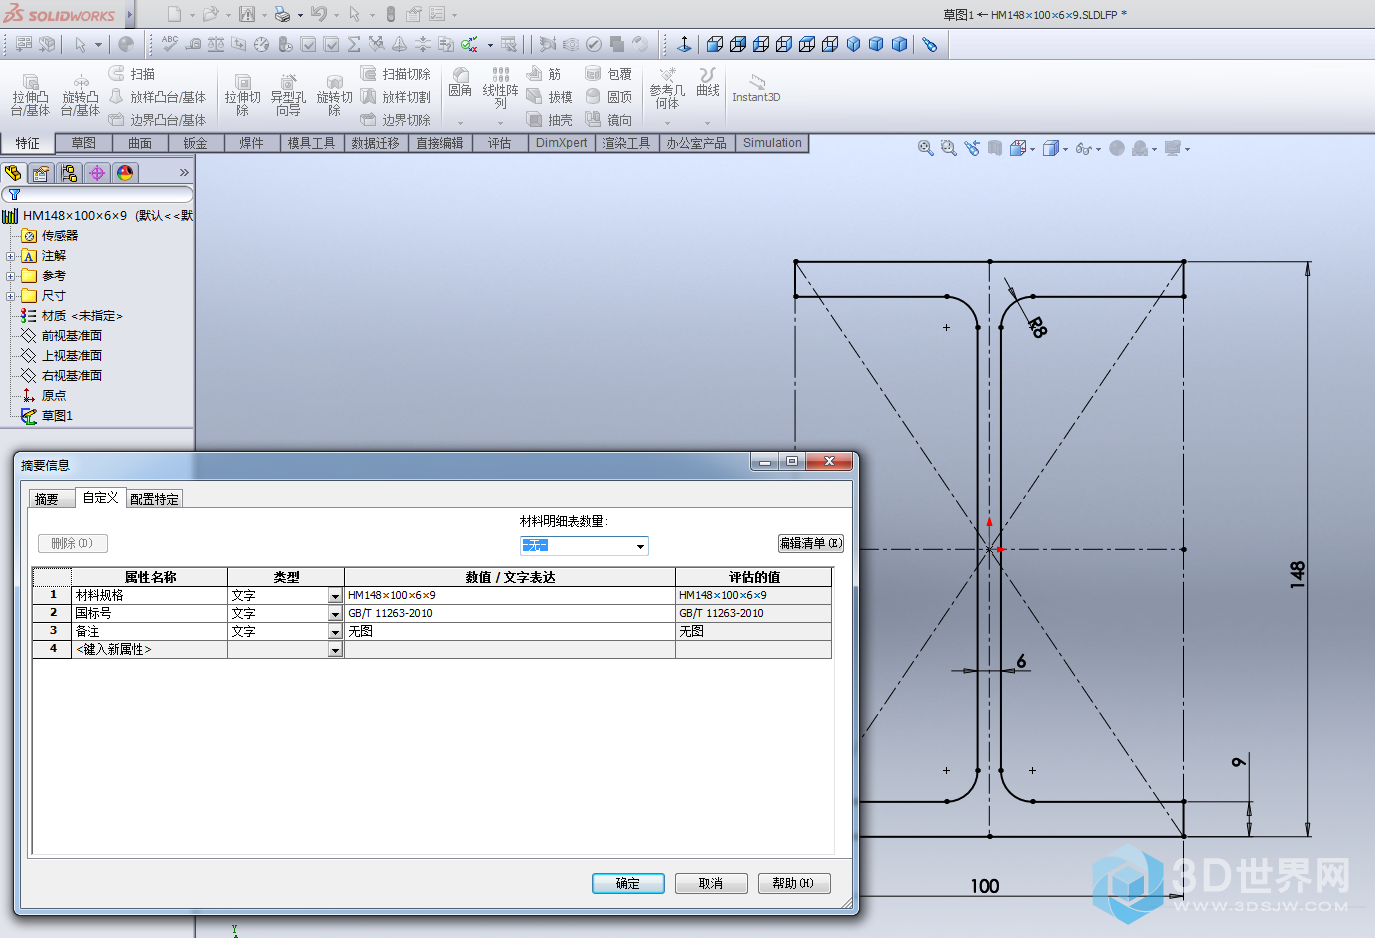This screenshot has width=1375, height=938.
Task: Switch to the Simulation ribbon tab
Action: coord(772,143)
